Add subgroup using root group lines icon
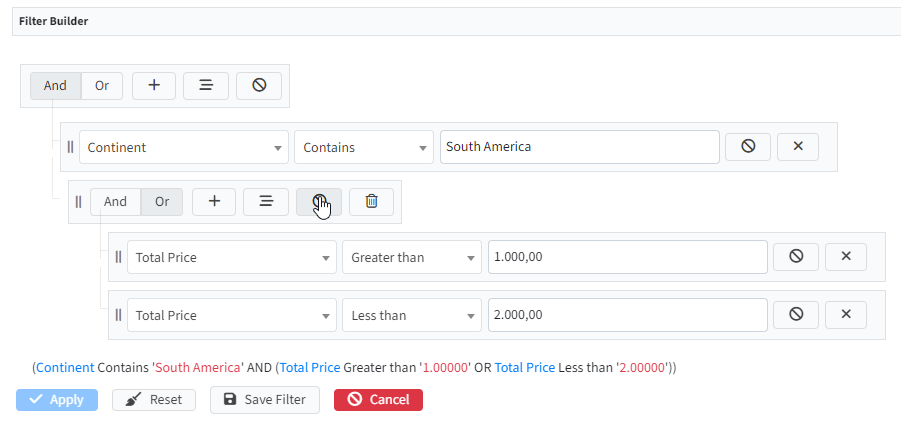 click(206, 86)
